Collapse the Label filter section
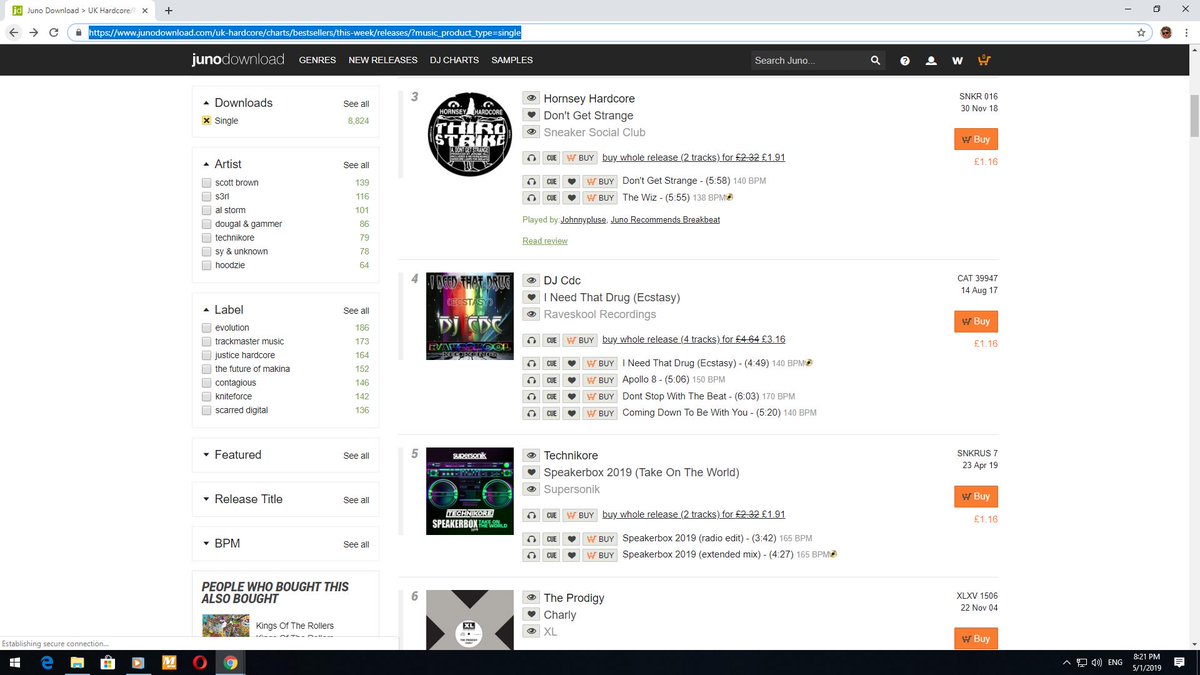The width and height of the screenshot is (1200, 675). [222, 310]
